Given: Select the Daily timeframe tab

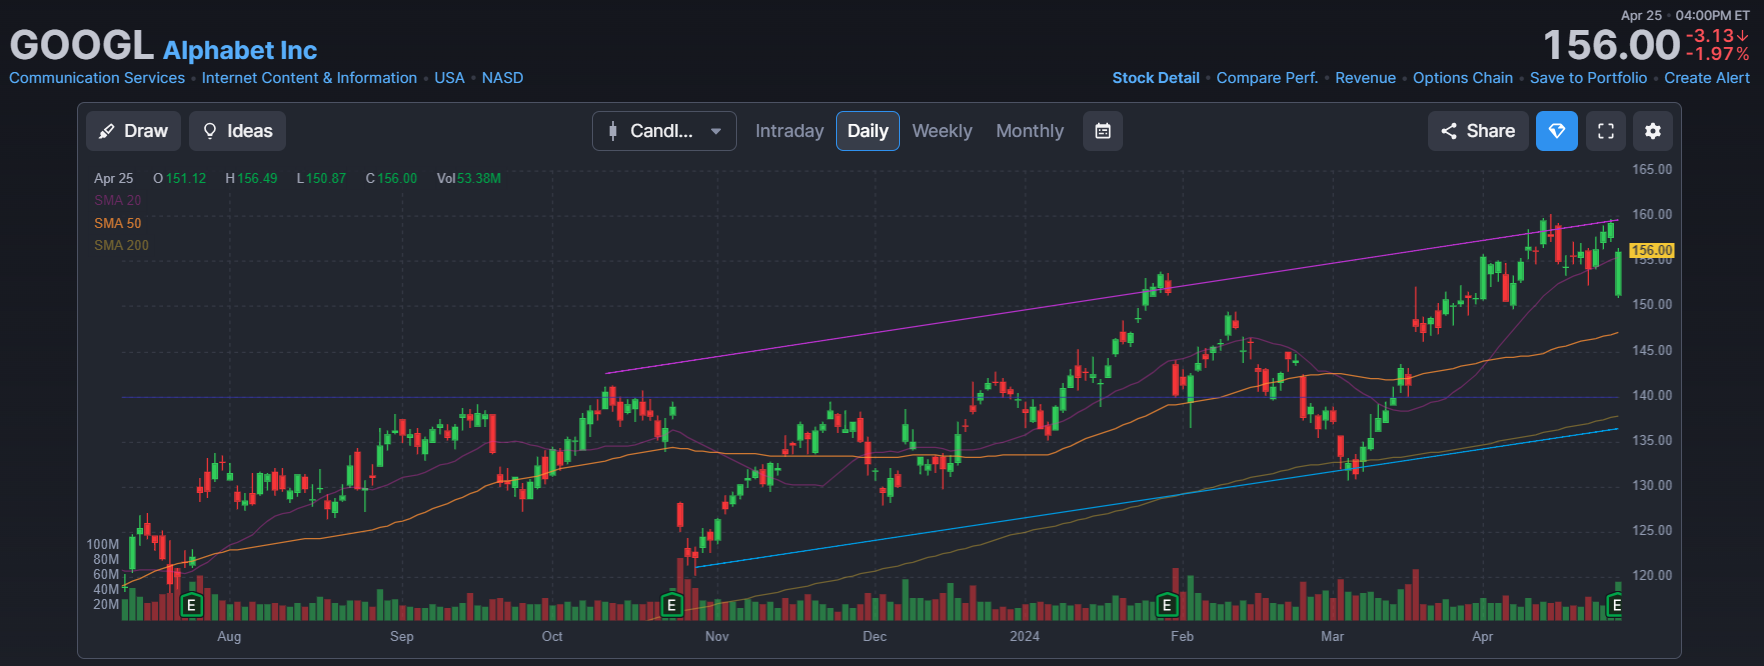Looking at the screenshot, I should click(x=867, y=131).
